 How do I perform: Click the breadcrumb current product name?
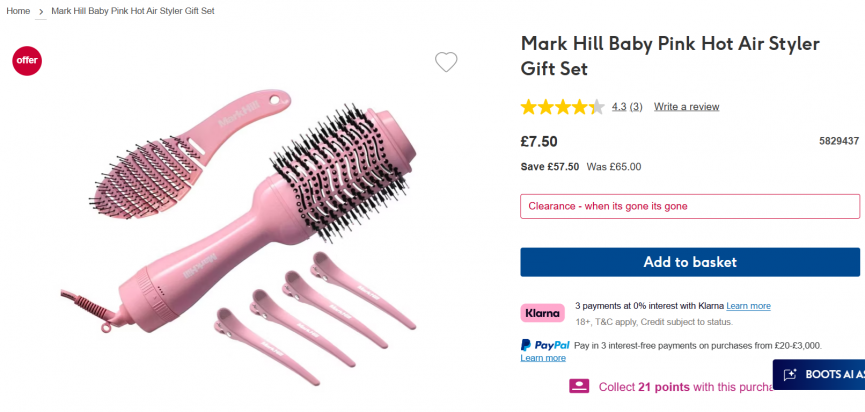(133, 11)
